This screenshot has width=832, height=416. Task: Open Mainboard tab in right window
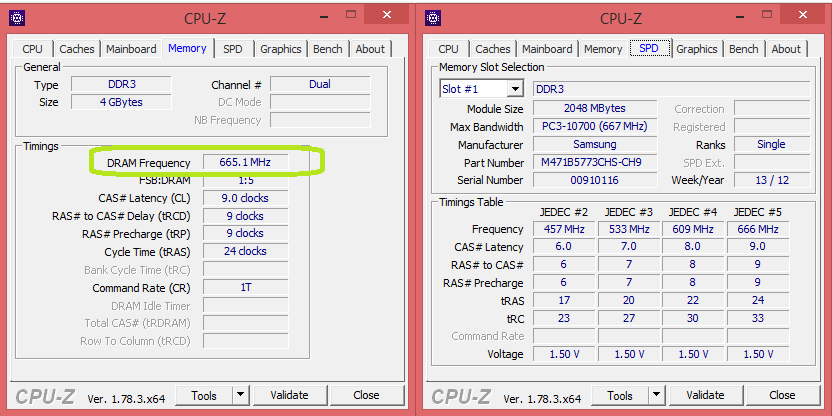[547, 49]
